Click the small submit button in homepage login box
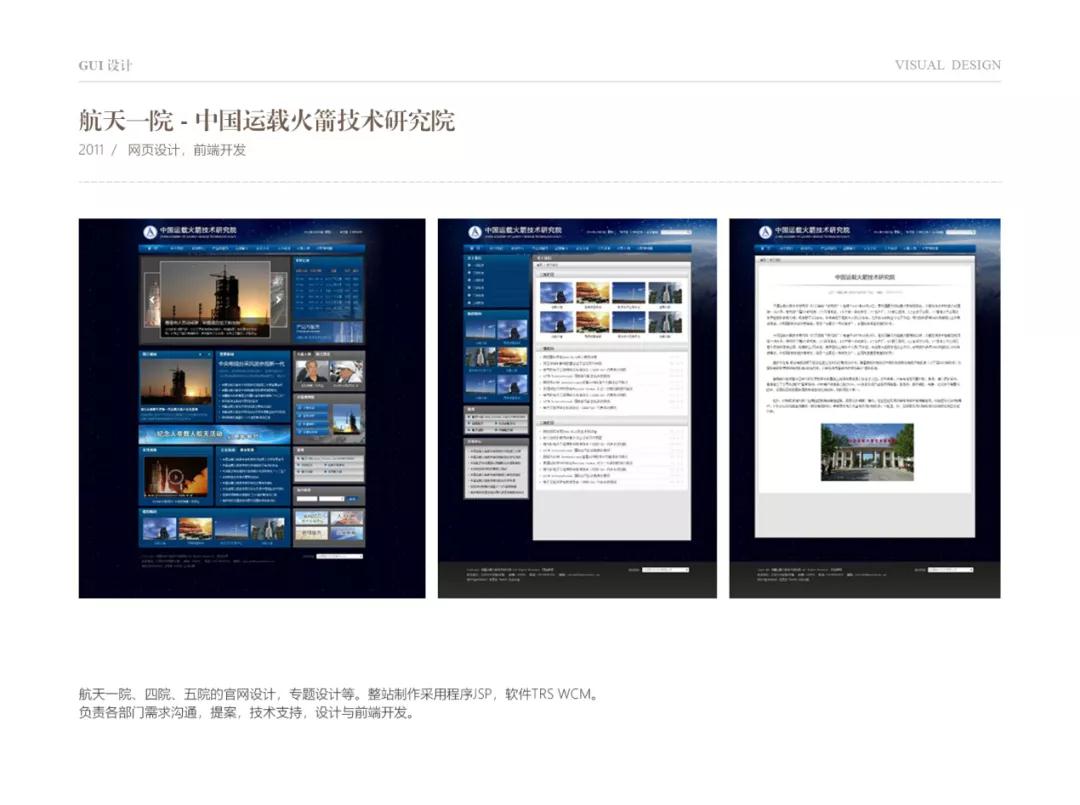The height and width of the screenshot is (805, 1080). click(353, 499)
